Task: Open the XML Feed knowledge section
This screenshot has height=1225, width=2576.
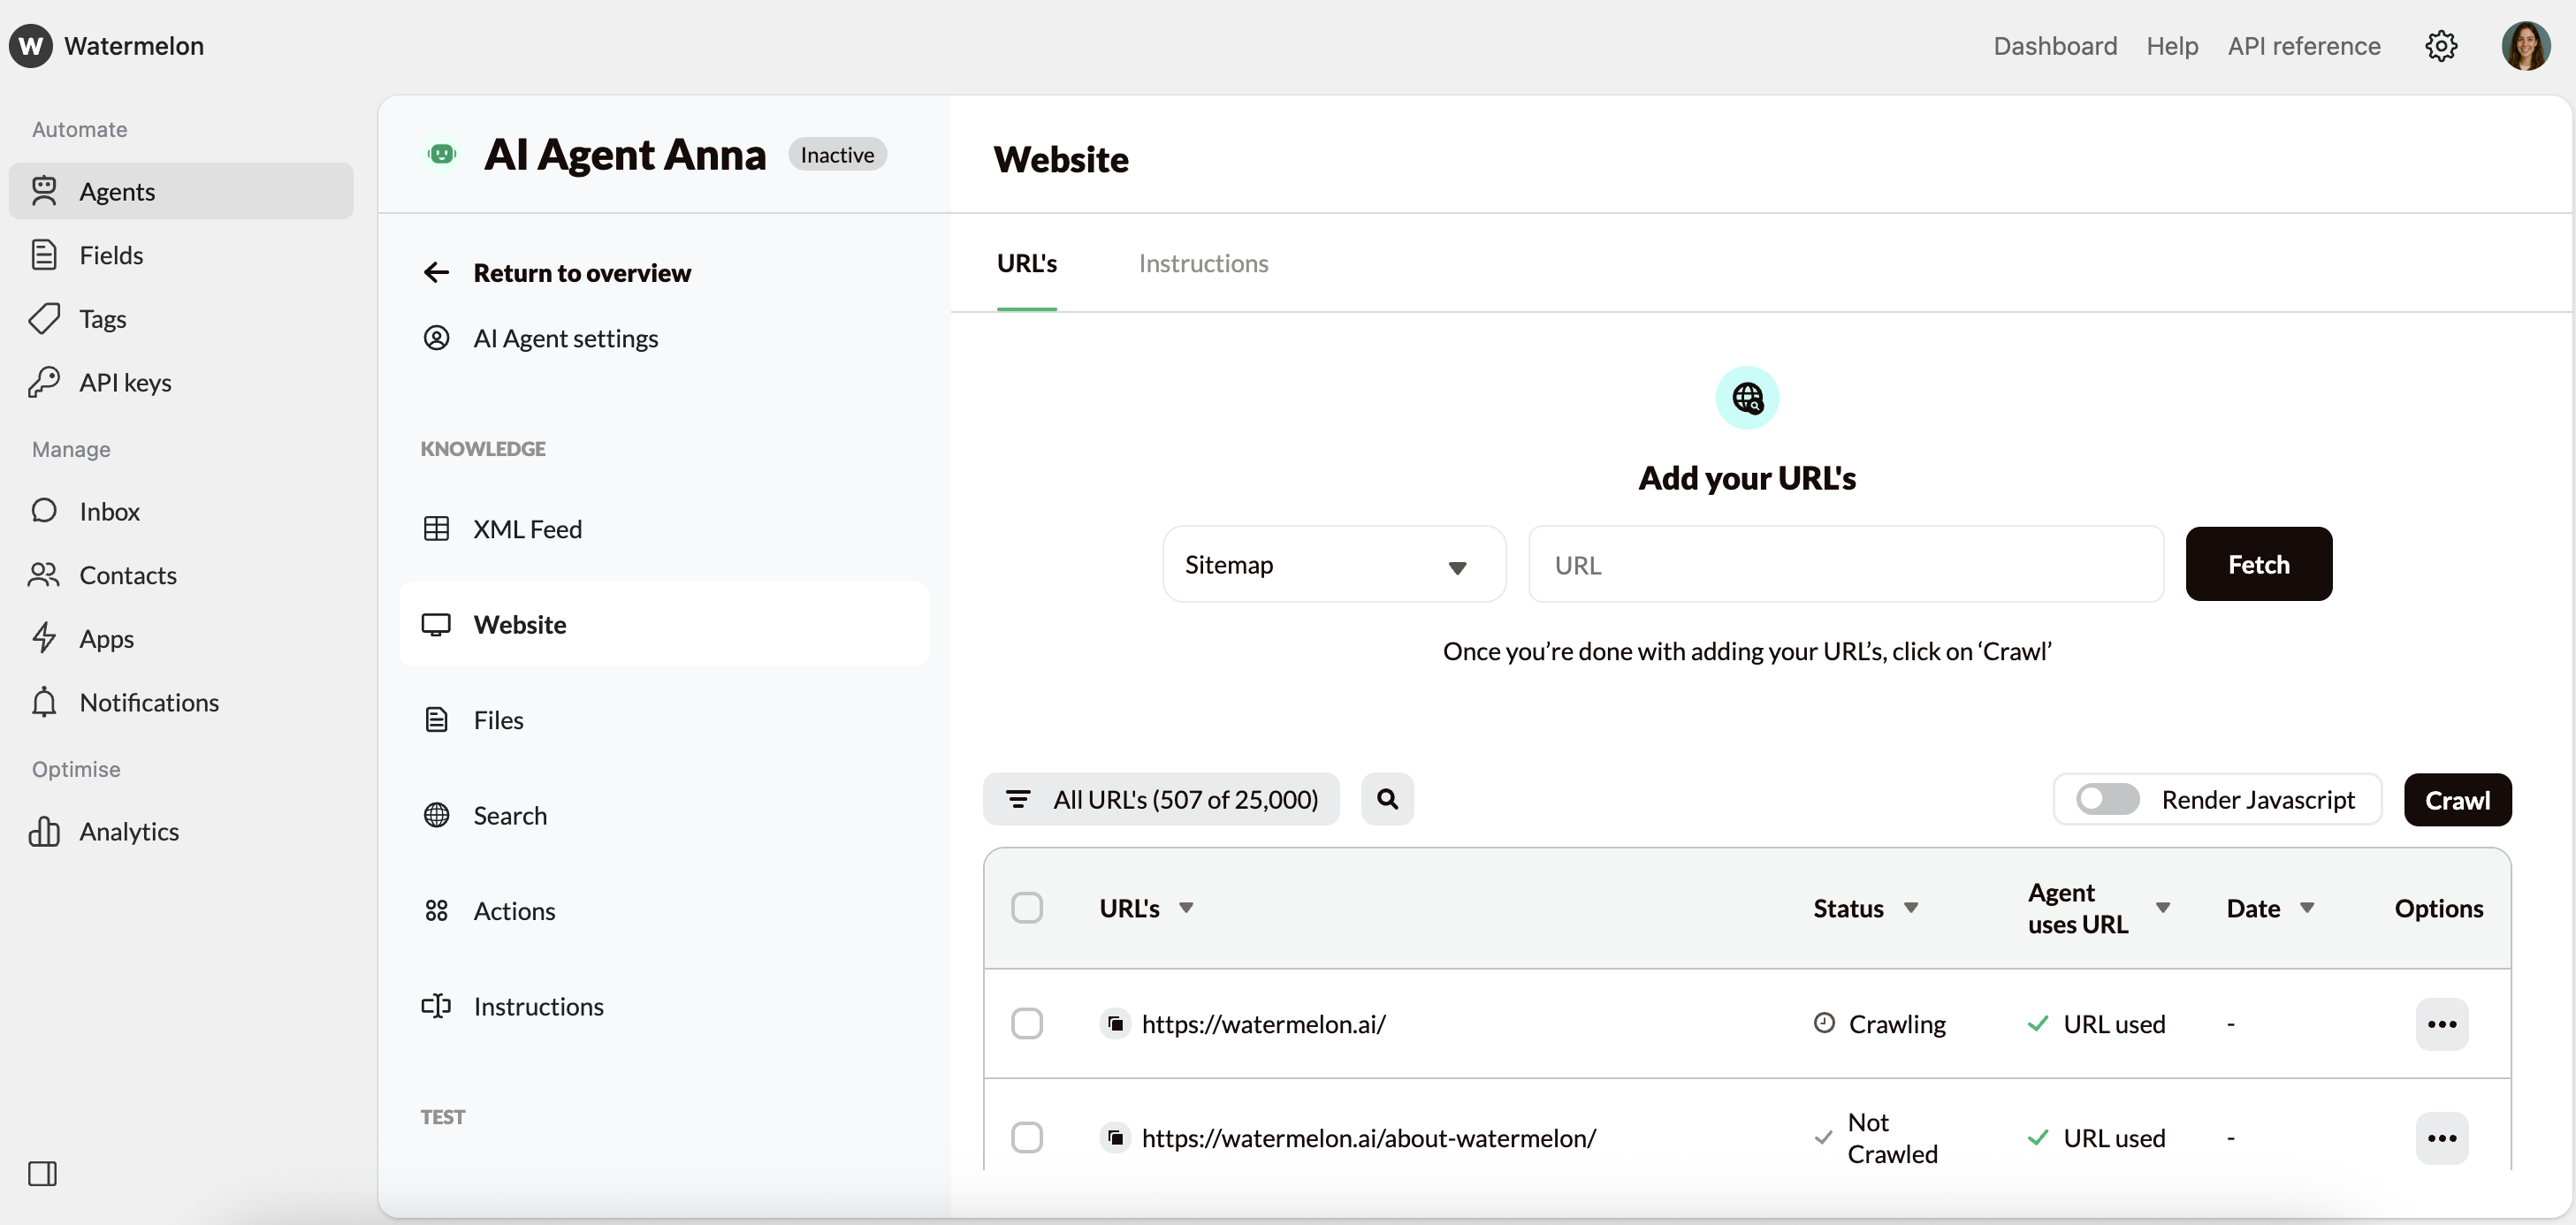Action: coord(527,529)
